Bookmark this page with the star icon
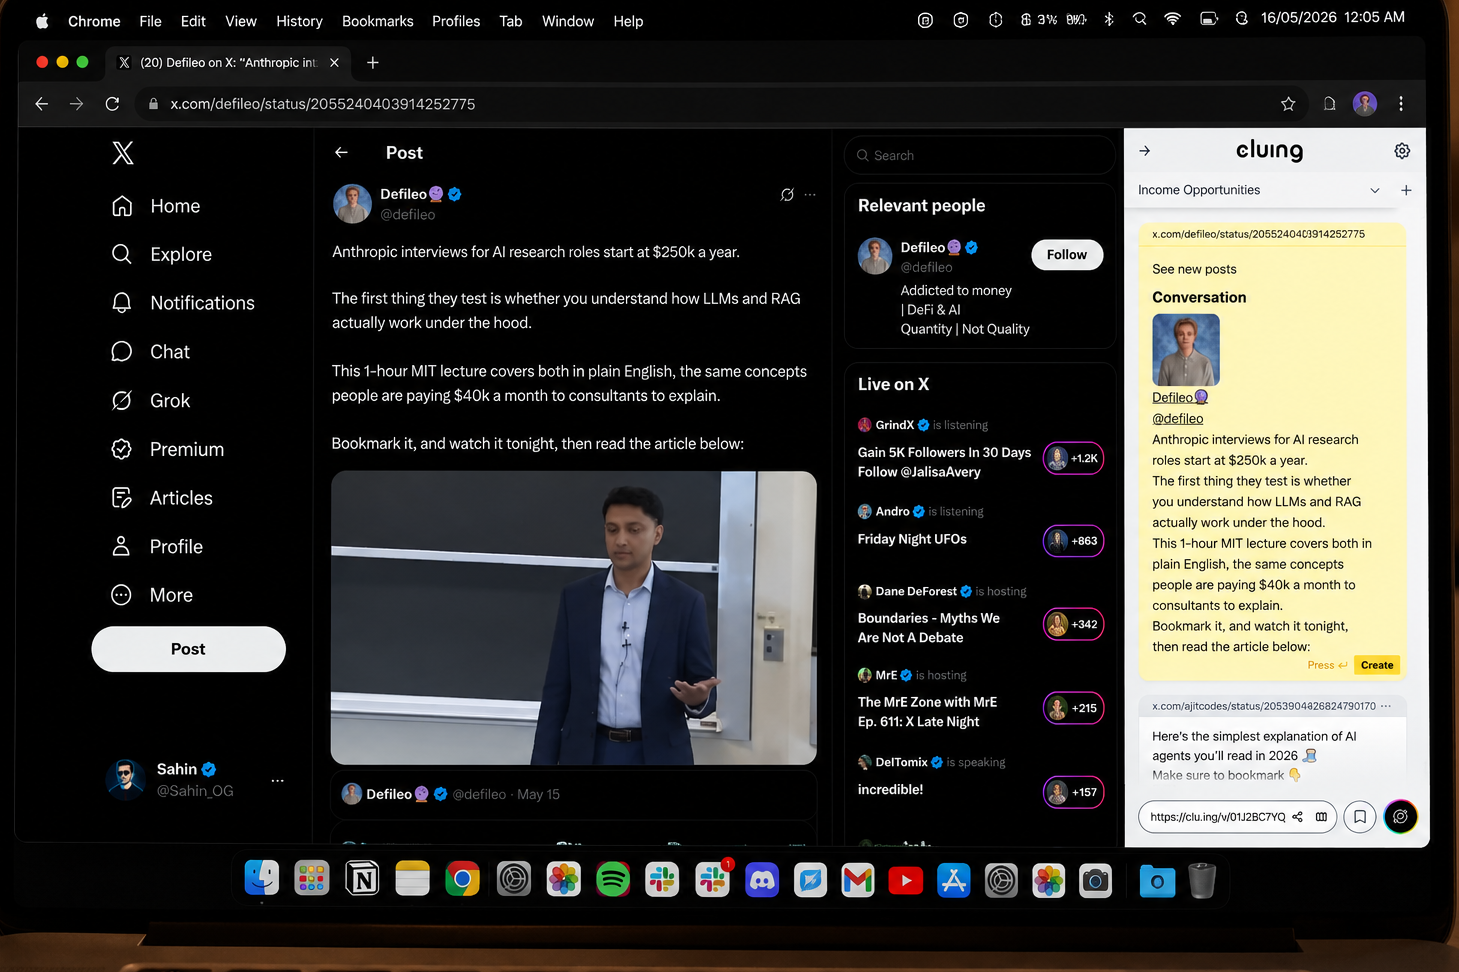The width and height of the screenshot is (1459, 972). [x=1288, y=104]
